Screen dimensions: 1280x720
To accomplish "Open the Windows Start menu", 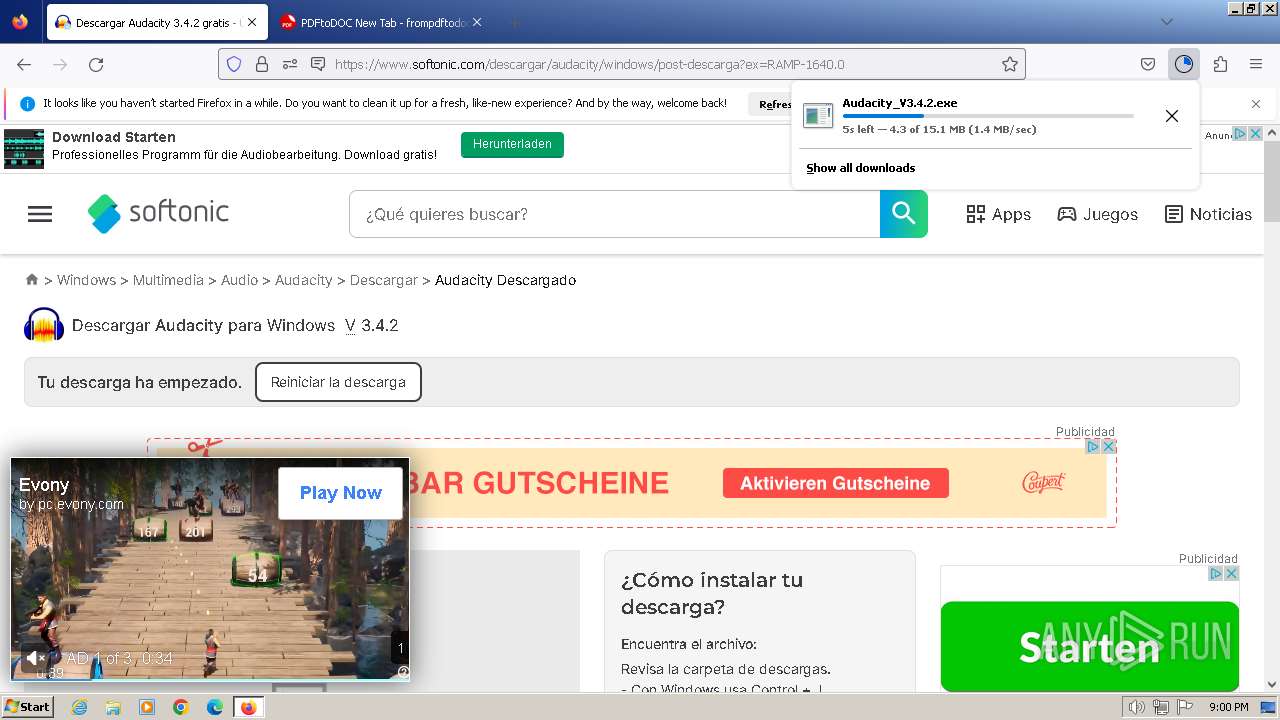I will pyautogui.click(x=28, y=707).
